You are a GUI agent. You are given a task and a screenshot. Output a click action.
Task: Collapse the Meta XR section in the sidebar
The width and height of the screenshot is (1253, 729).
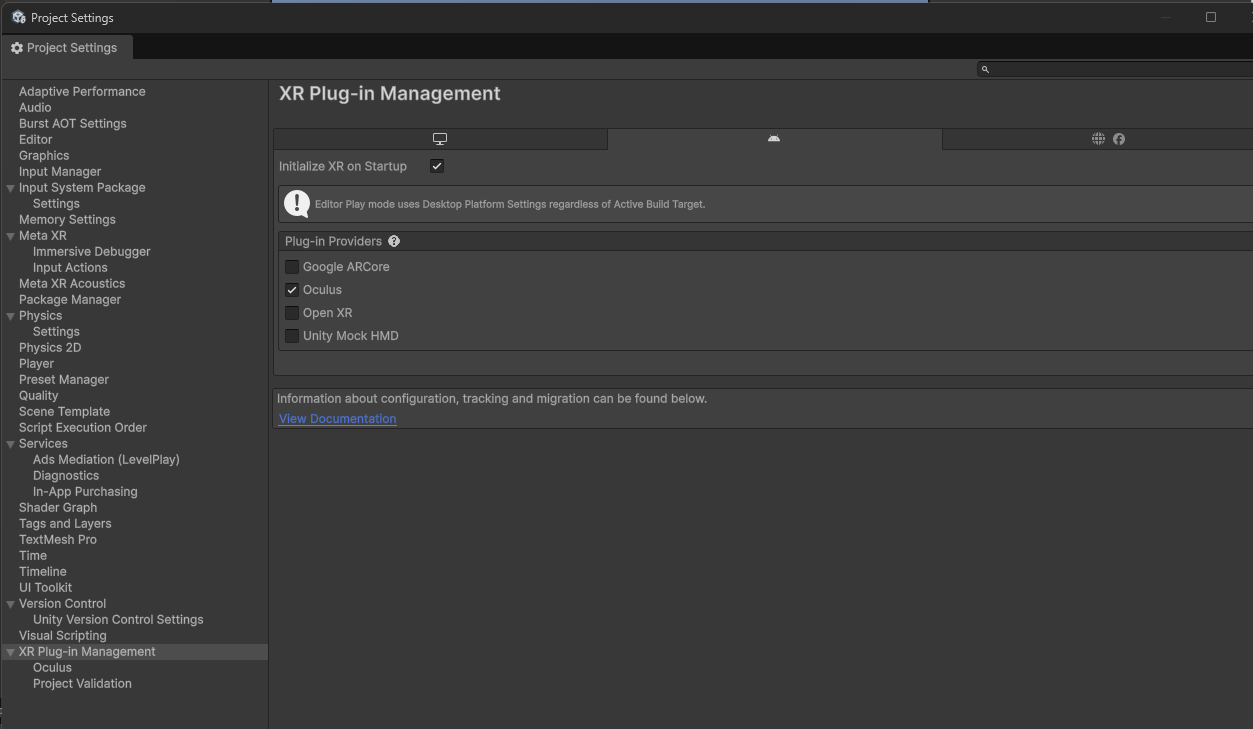(x=10, y=235)
